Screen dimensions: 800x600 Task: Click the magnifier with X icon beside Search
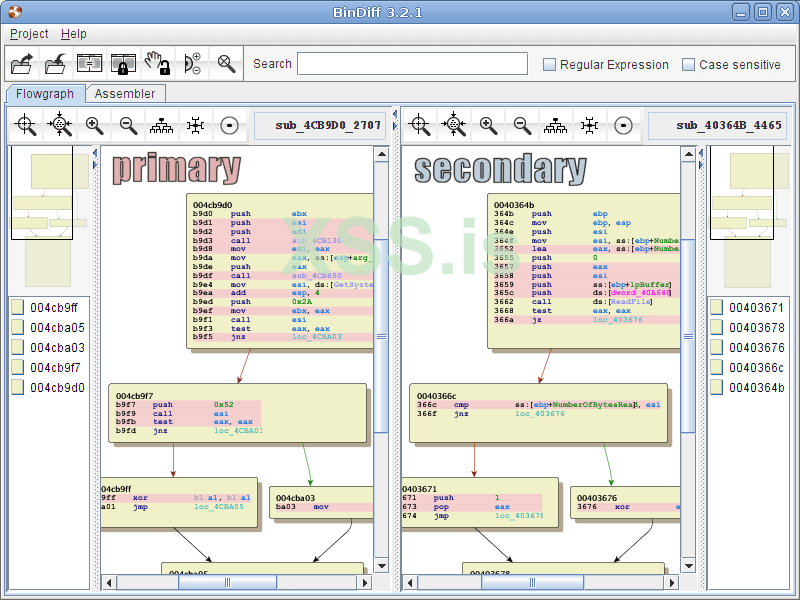click(x=227, y=64)
